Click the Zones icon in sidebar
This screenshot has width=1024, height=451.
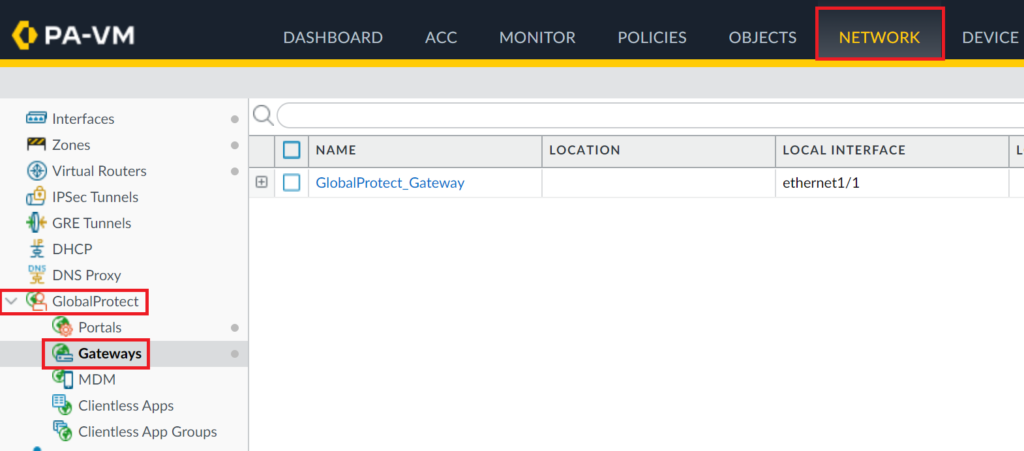36,145
